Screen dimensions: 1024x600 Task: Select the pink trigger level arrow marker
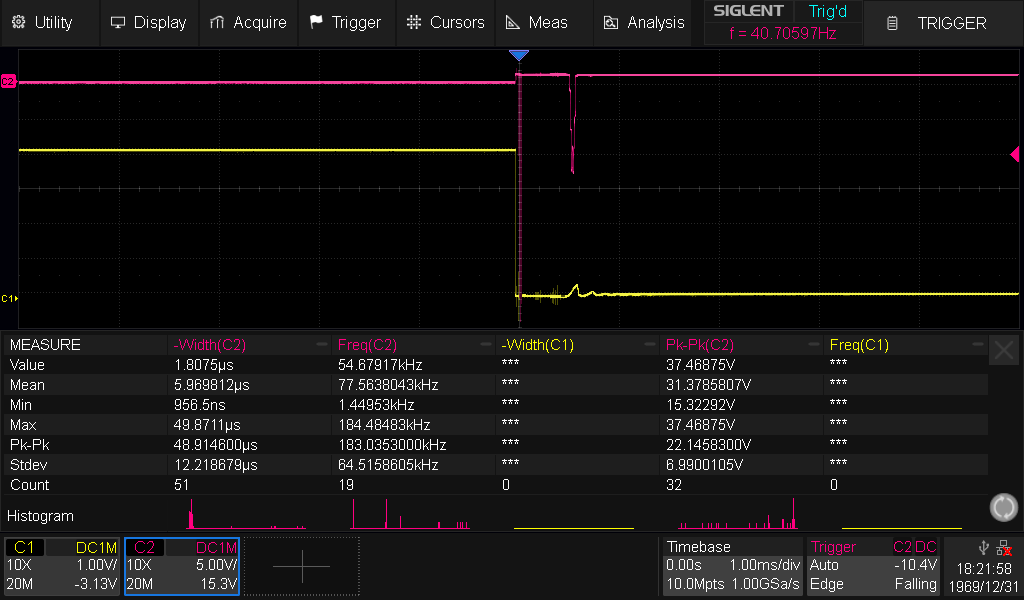1014,154
